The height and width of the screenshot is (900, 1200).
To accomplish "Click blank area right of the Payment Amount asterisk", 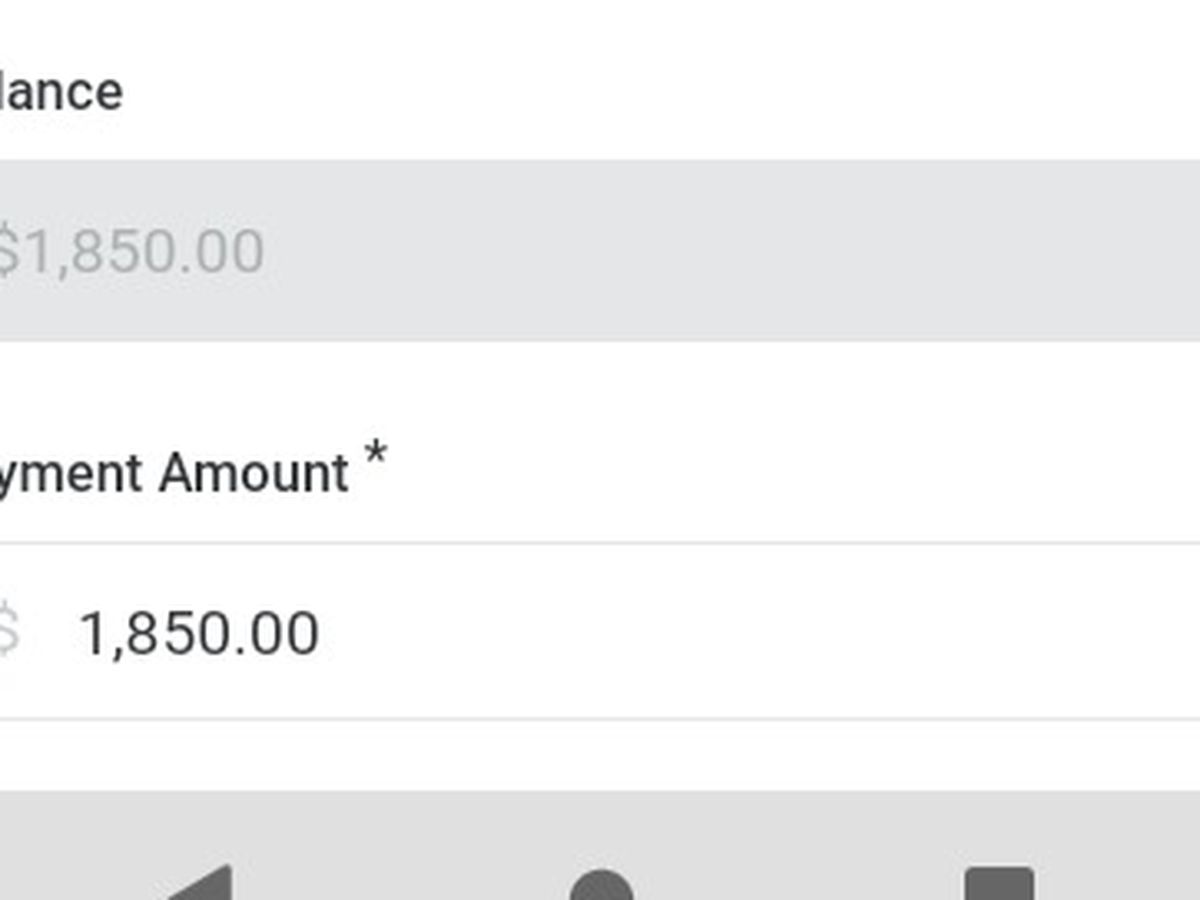I will 750,472.
